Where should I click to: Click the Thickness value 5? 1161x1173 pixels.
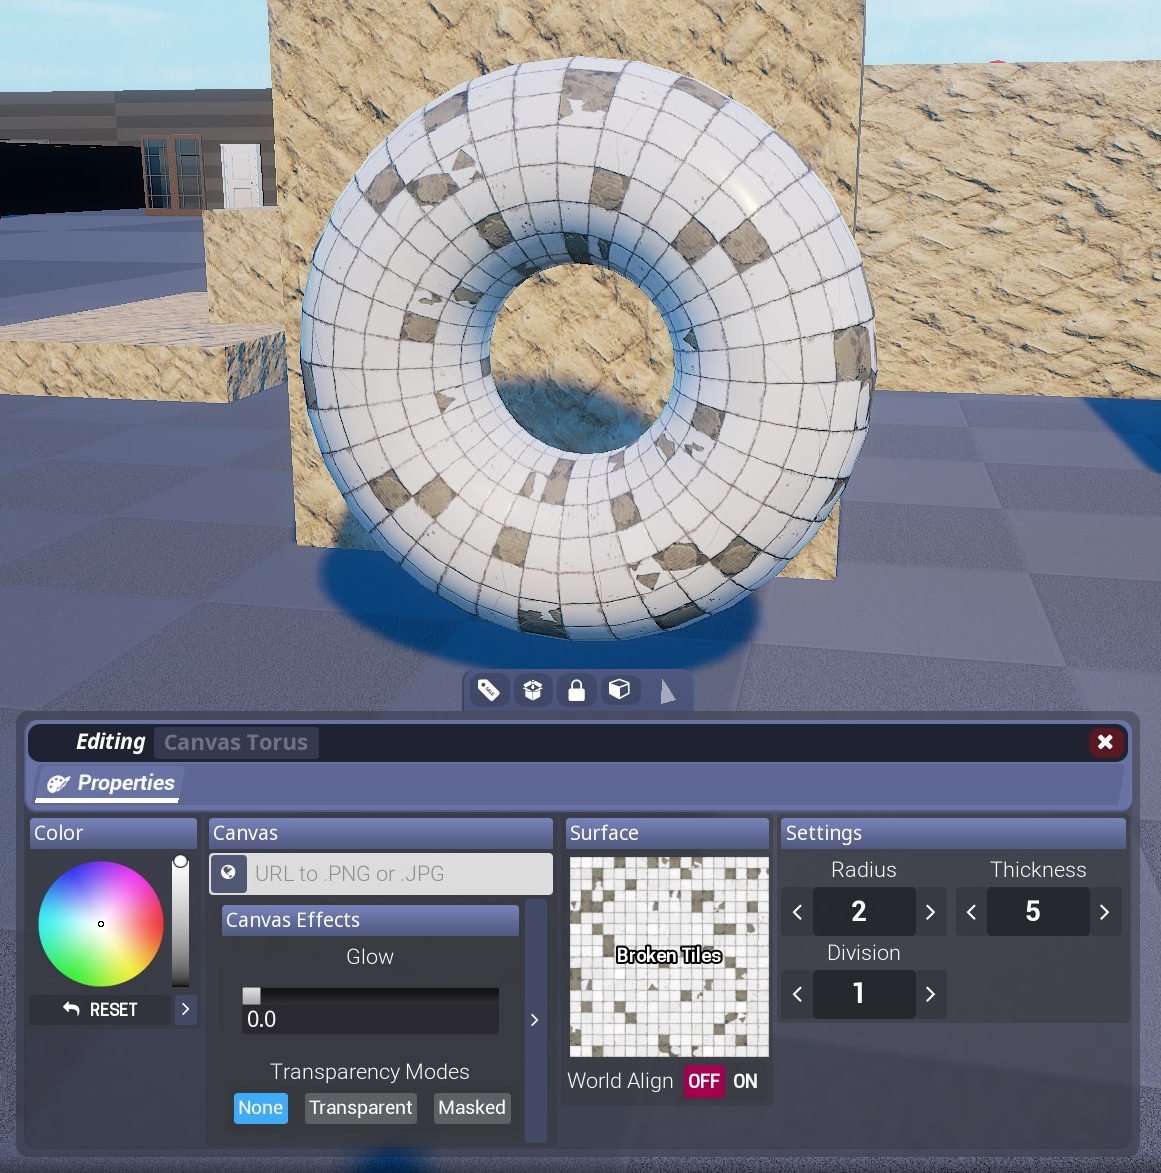point(1038,911)
